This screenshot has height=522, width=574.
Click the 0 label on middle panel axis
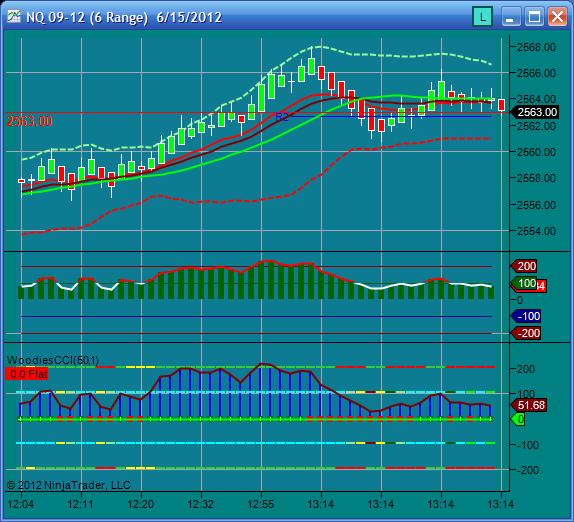click(x=519, y=300)
